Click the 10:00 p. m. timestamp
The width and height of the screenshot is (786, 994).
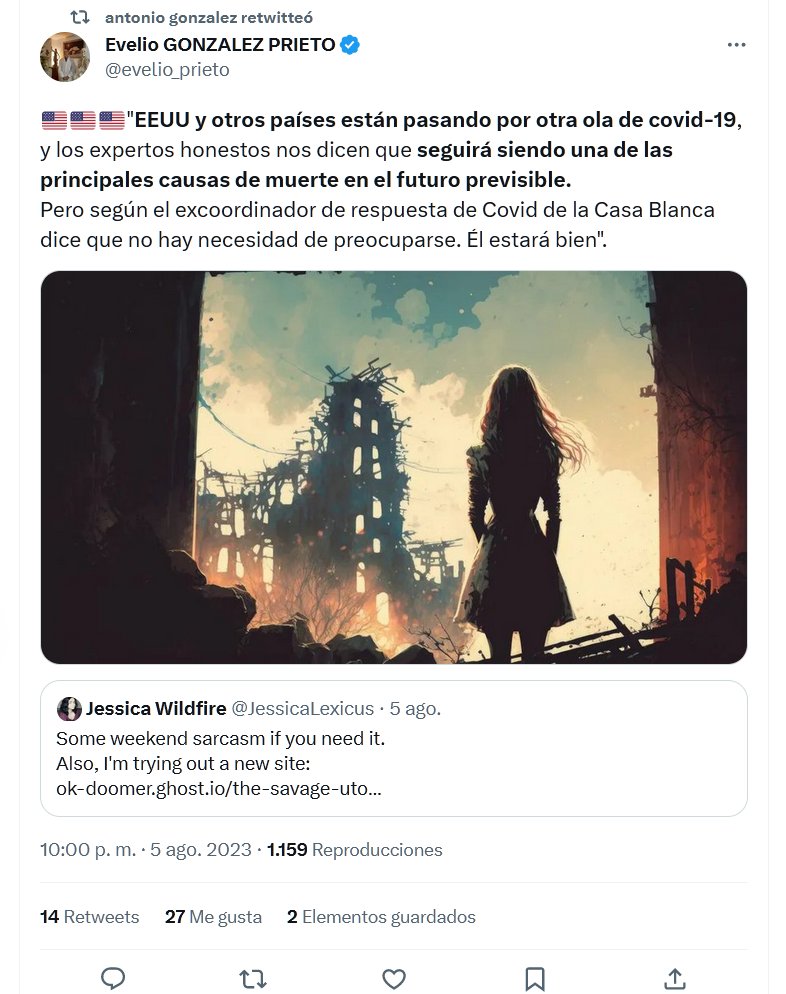pos(88,849)
